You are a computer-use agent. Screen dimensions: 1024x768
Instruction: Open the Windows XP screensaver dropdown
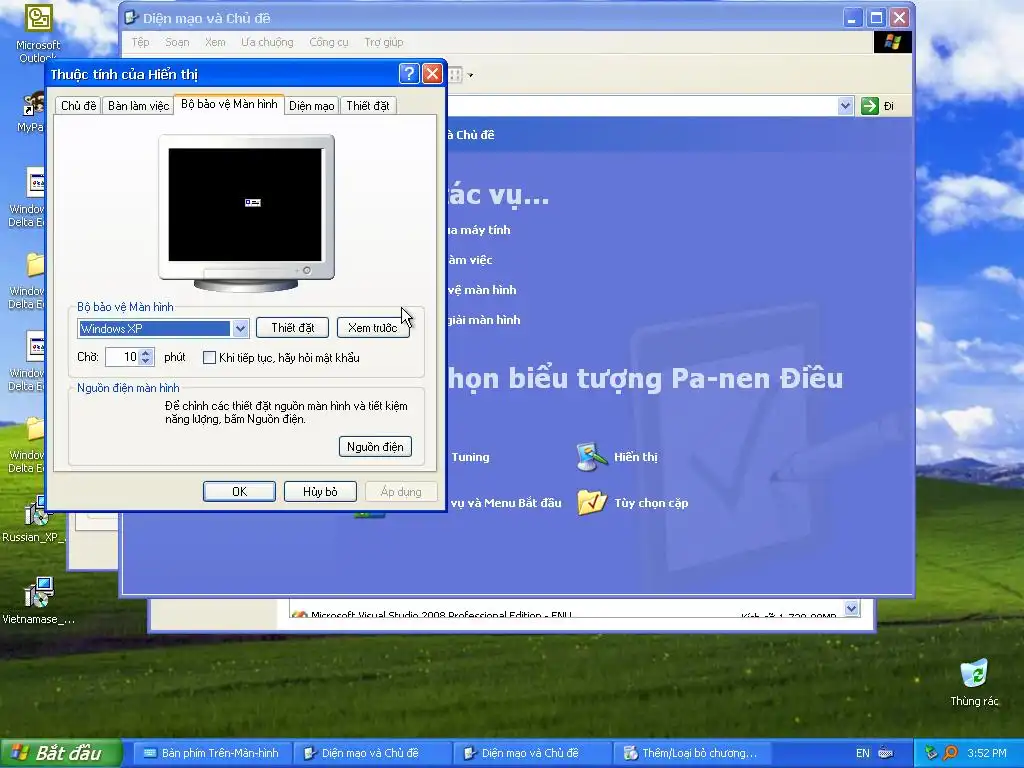point(240,328)
